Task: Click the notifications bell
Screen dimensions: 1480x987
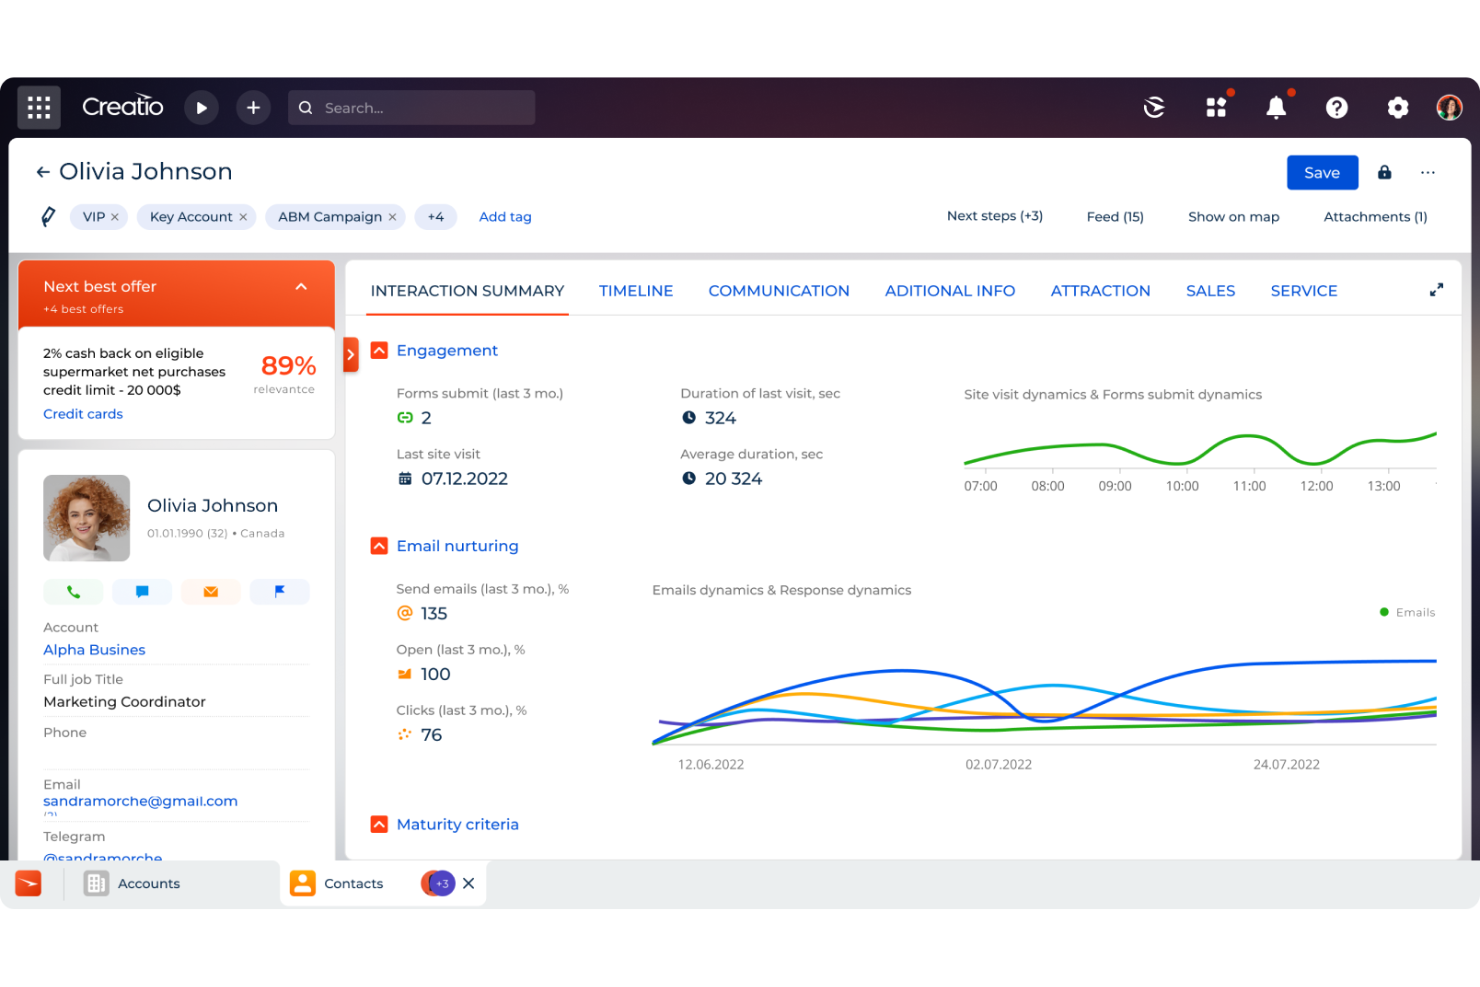Action: (x=1276, y=107)
